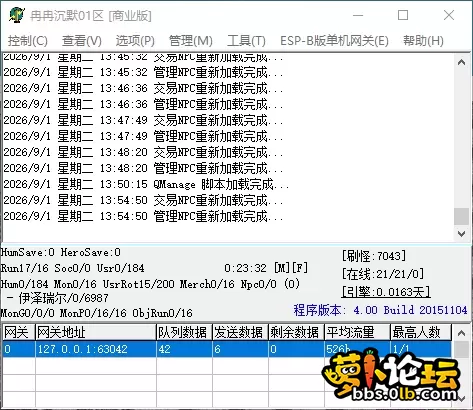473x410 pixels.
Task: Click the log panel scrollbar thumb
Action: pos(462,217)
